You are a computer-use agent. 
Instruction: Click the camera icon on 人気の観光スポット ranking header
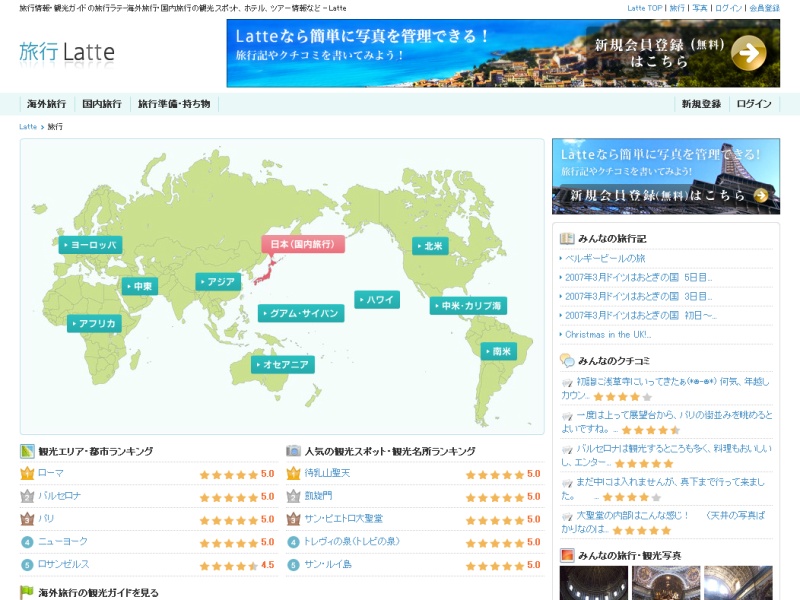293,450
